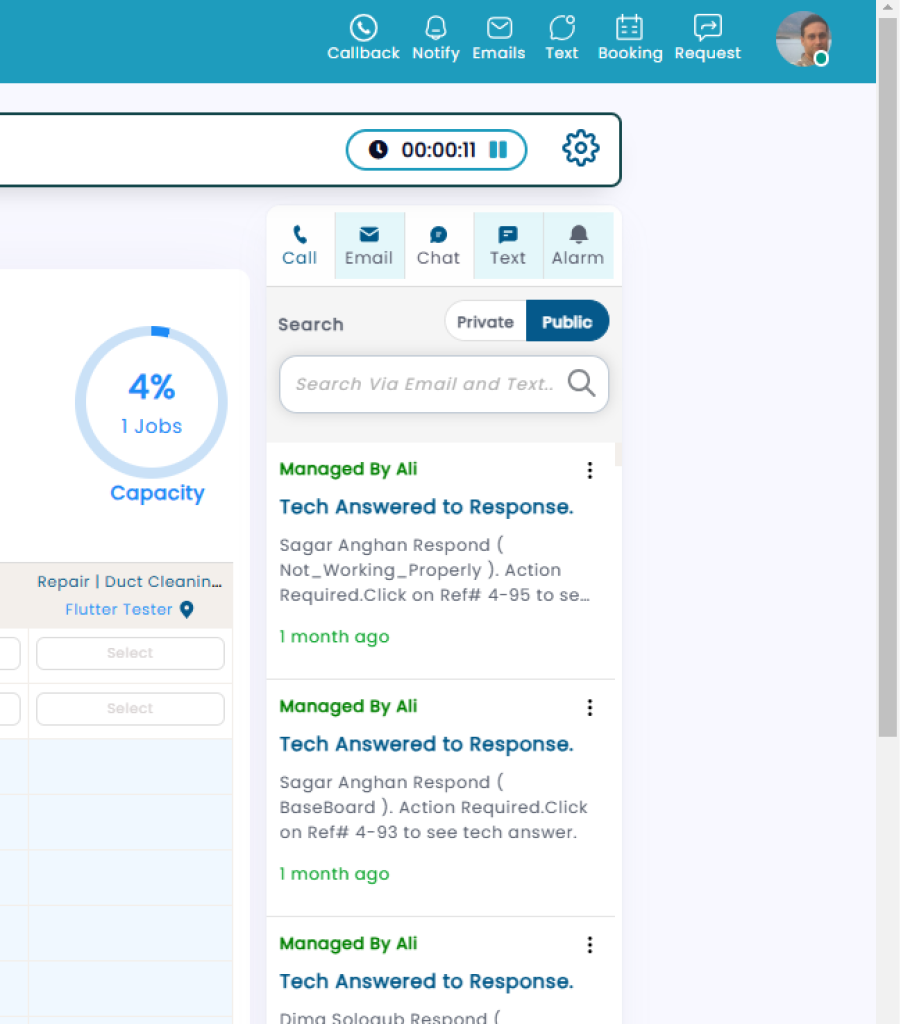Image resolution: width=901 pixels, height=1024 pixels.
Task: Open the Callback phone icon
Action: [x=363, y=28]
